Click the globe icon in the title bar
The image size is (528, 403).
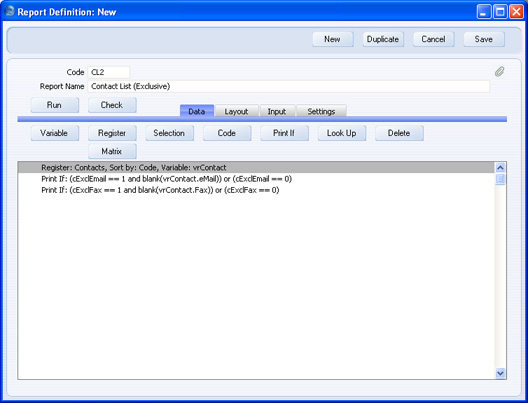(x=9, y=11)
